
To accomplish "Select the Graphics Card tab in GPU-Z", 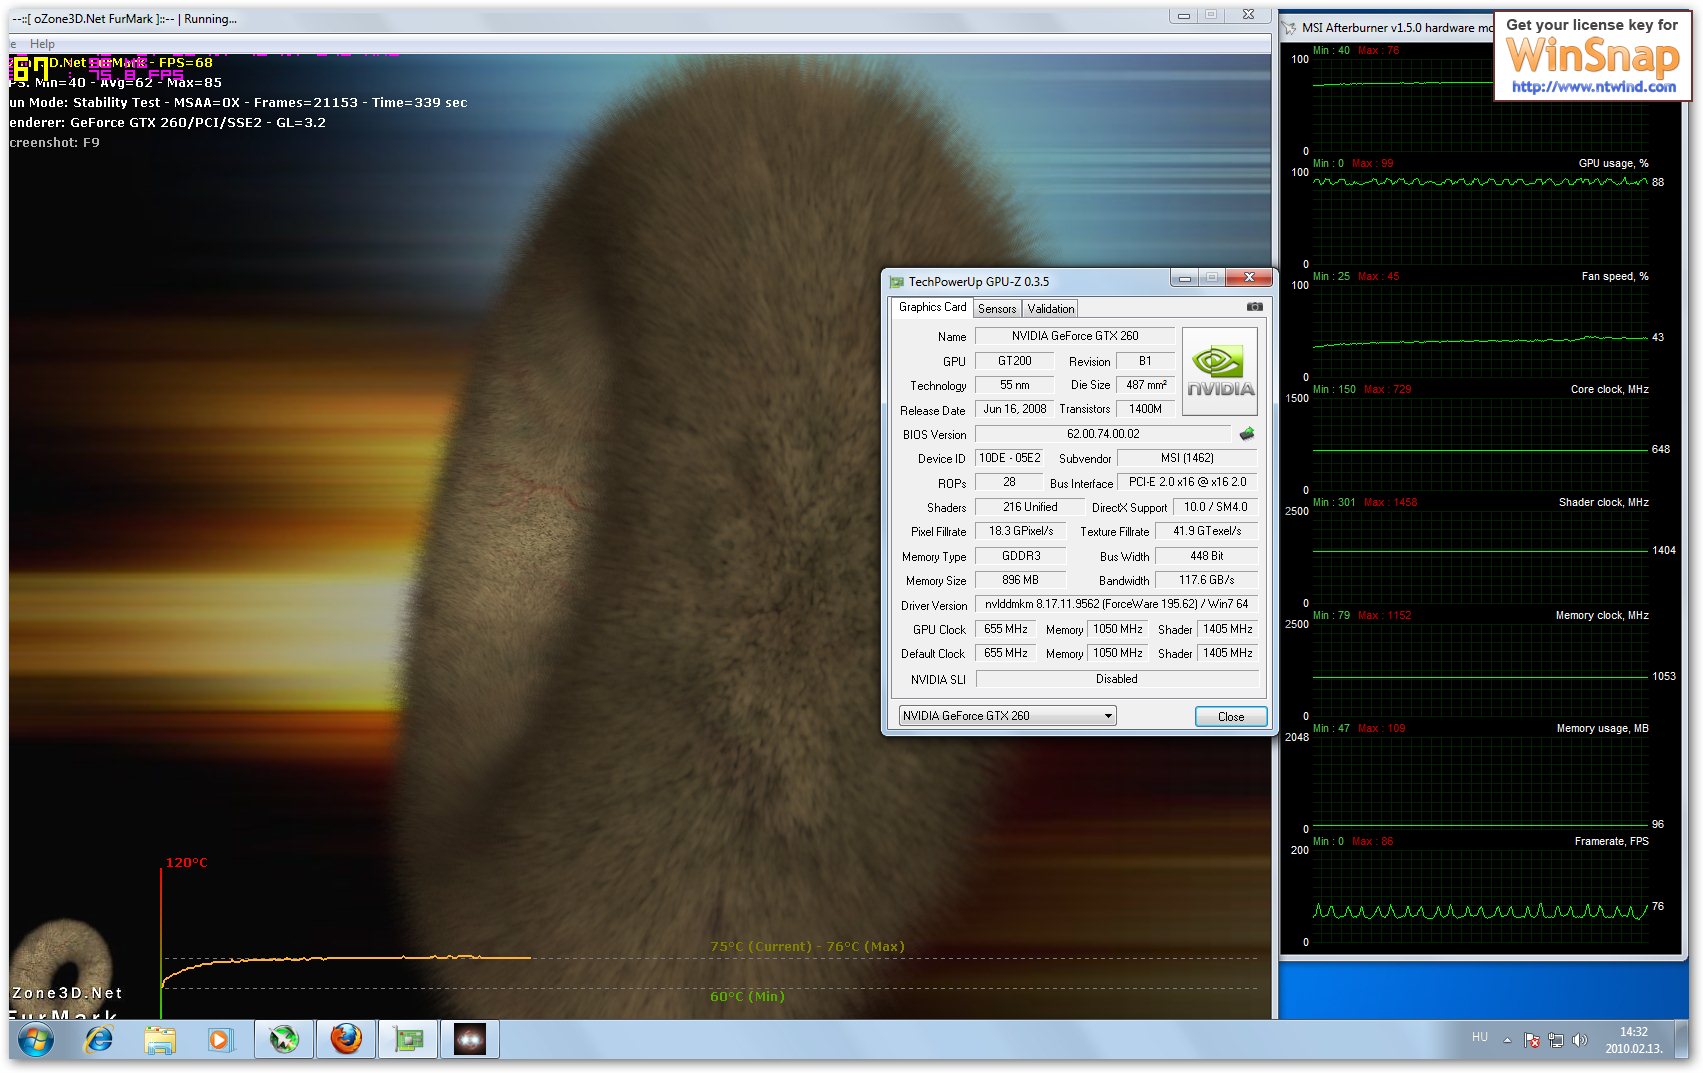I will (x=932, y=307).
